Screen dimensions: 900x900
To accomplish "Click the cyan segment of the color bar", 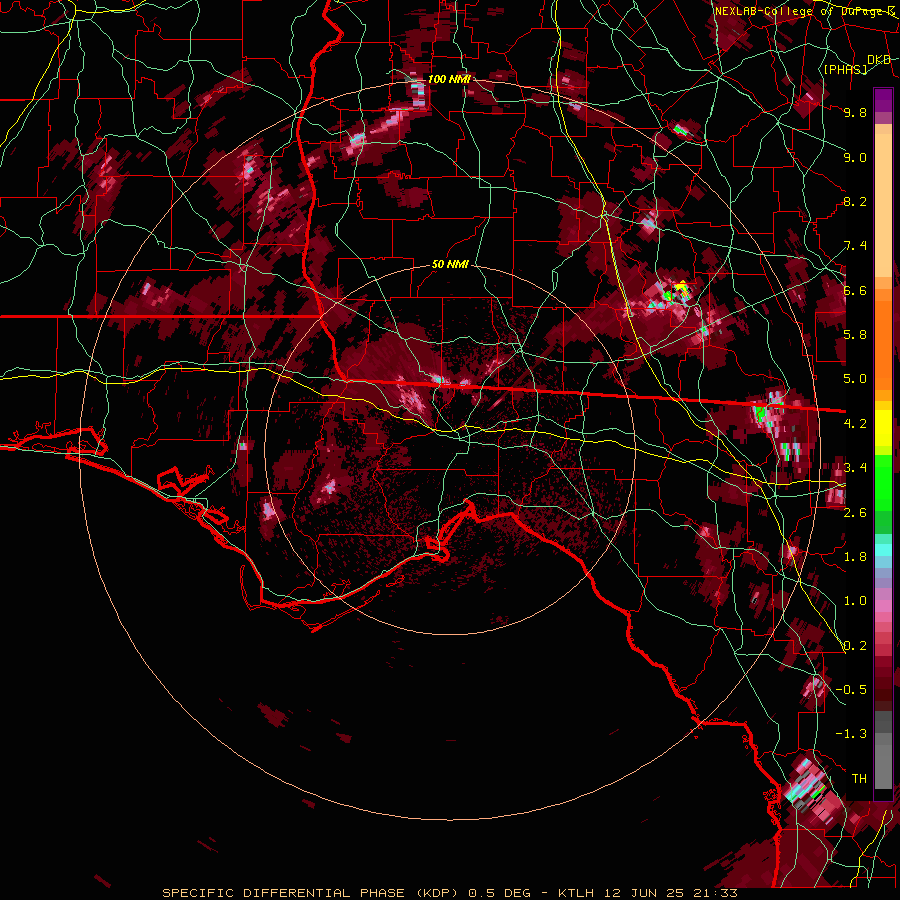I will [883, 550].
